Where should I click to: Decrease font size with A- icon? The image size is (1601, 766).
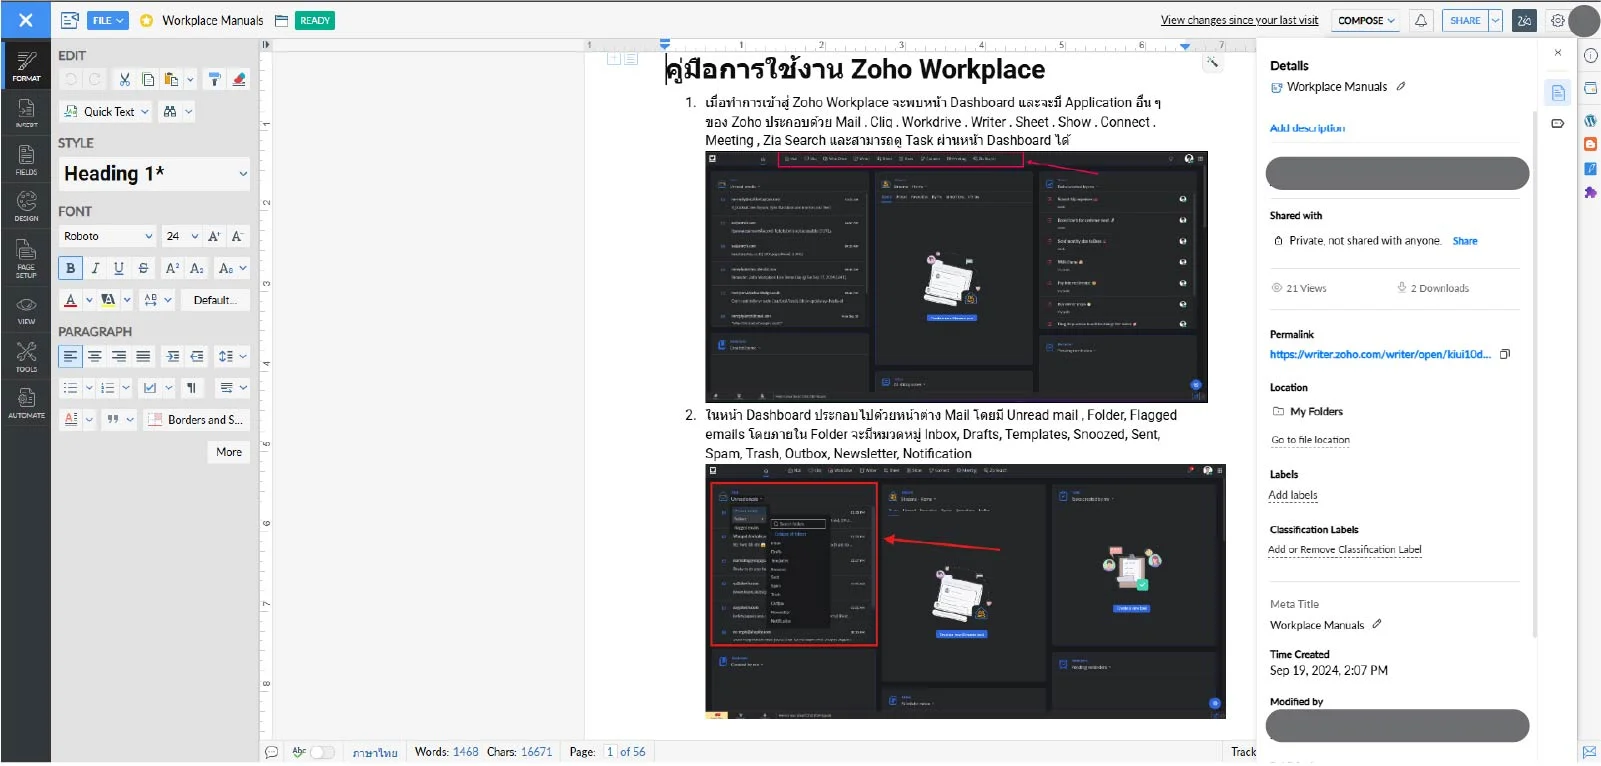coord(237,236)
